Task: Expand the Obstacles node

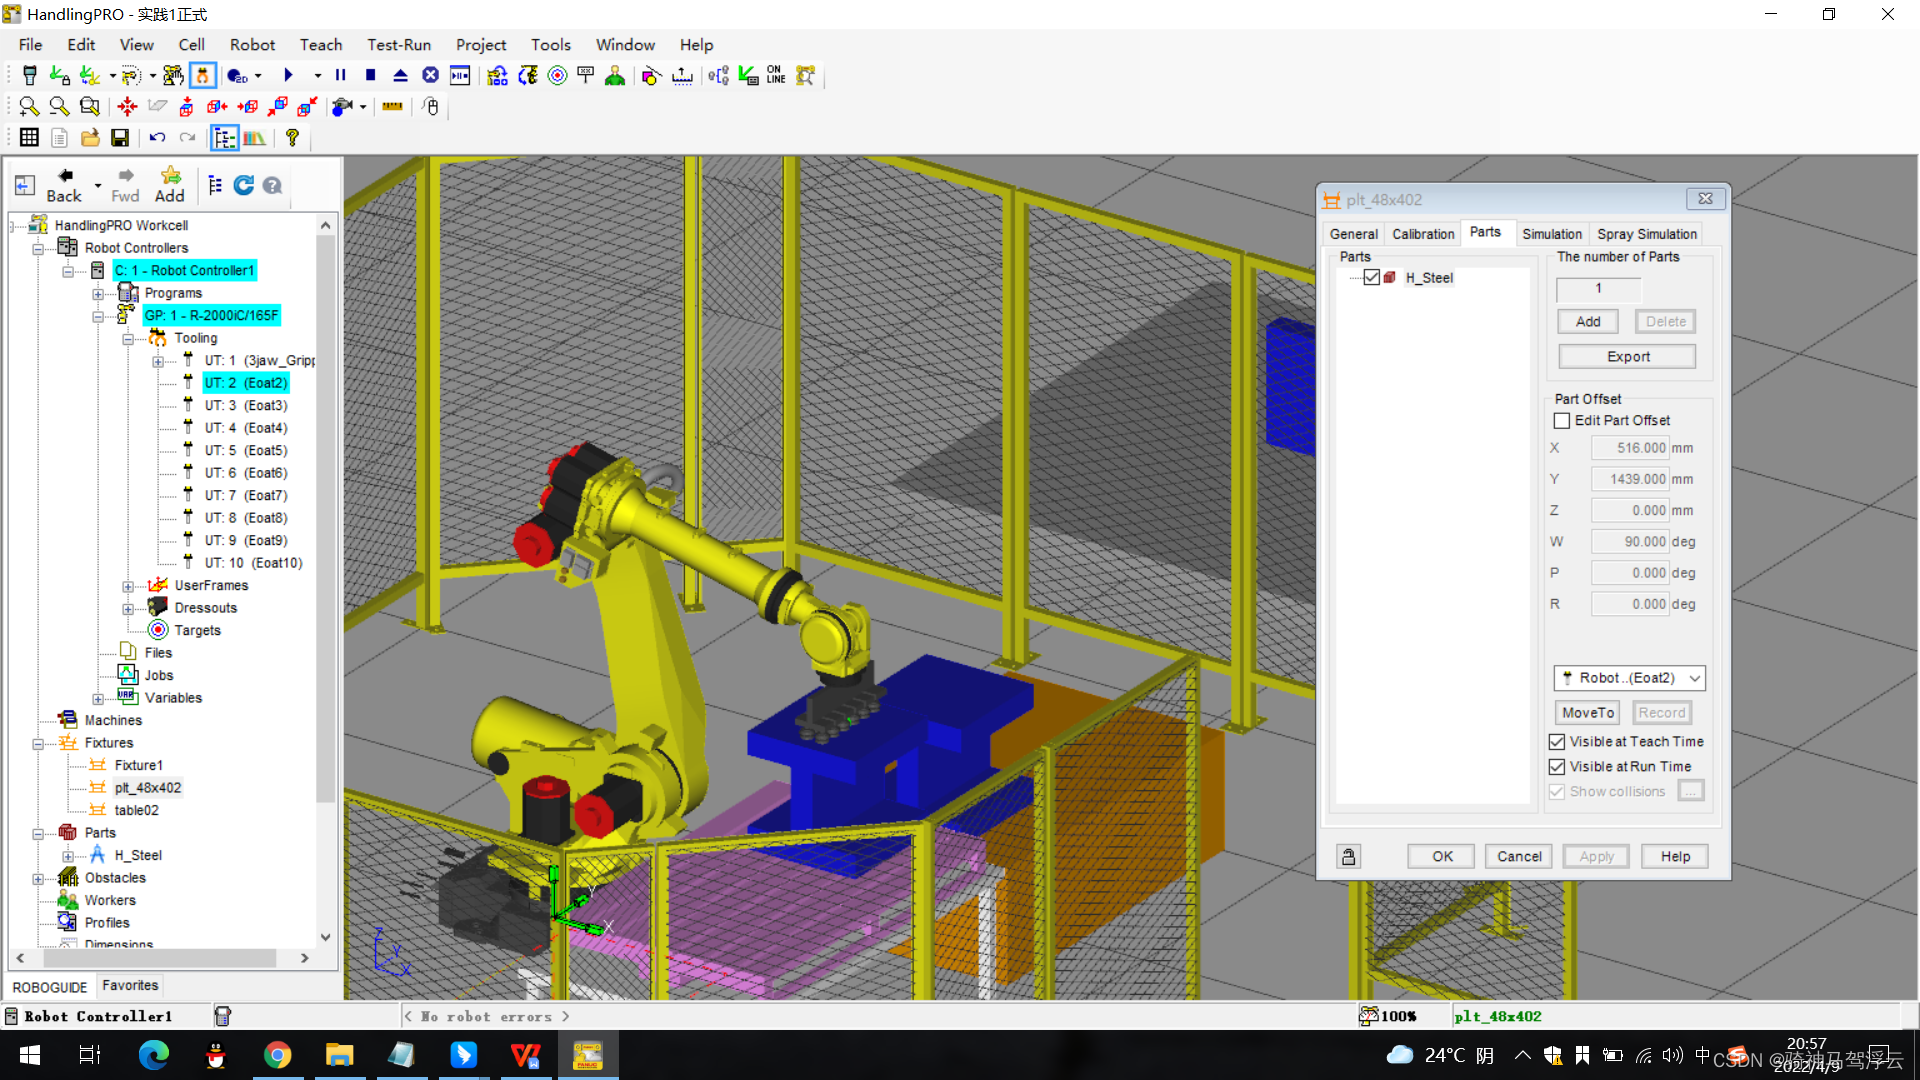Action: [x=38, y=879]
